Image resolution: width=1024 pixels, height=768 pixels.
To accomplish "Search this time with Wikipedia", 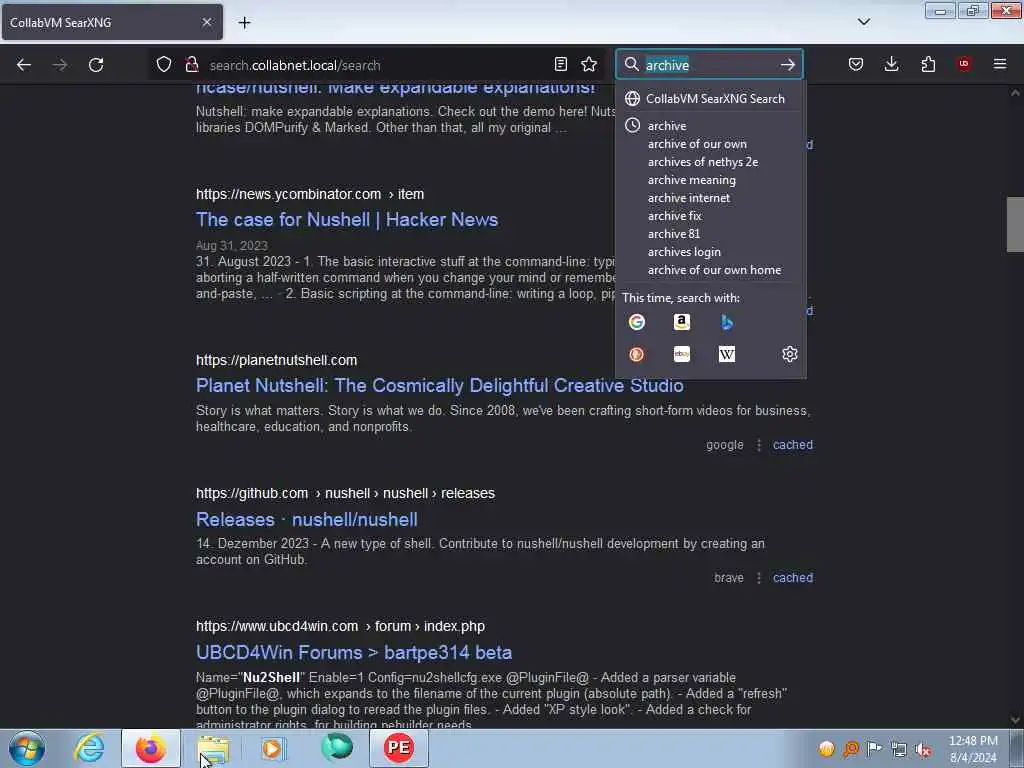I will (727, 354).
